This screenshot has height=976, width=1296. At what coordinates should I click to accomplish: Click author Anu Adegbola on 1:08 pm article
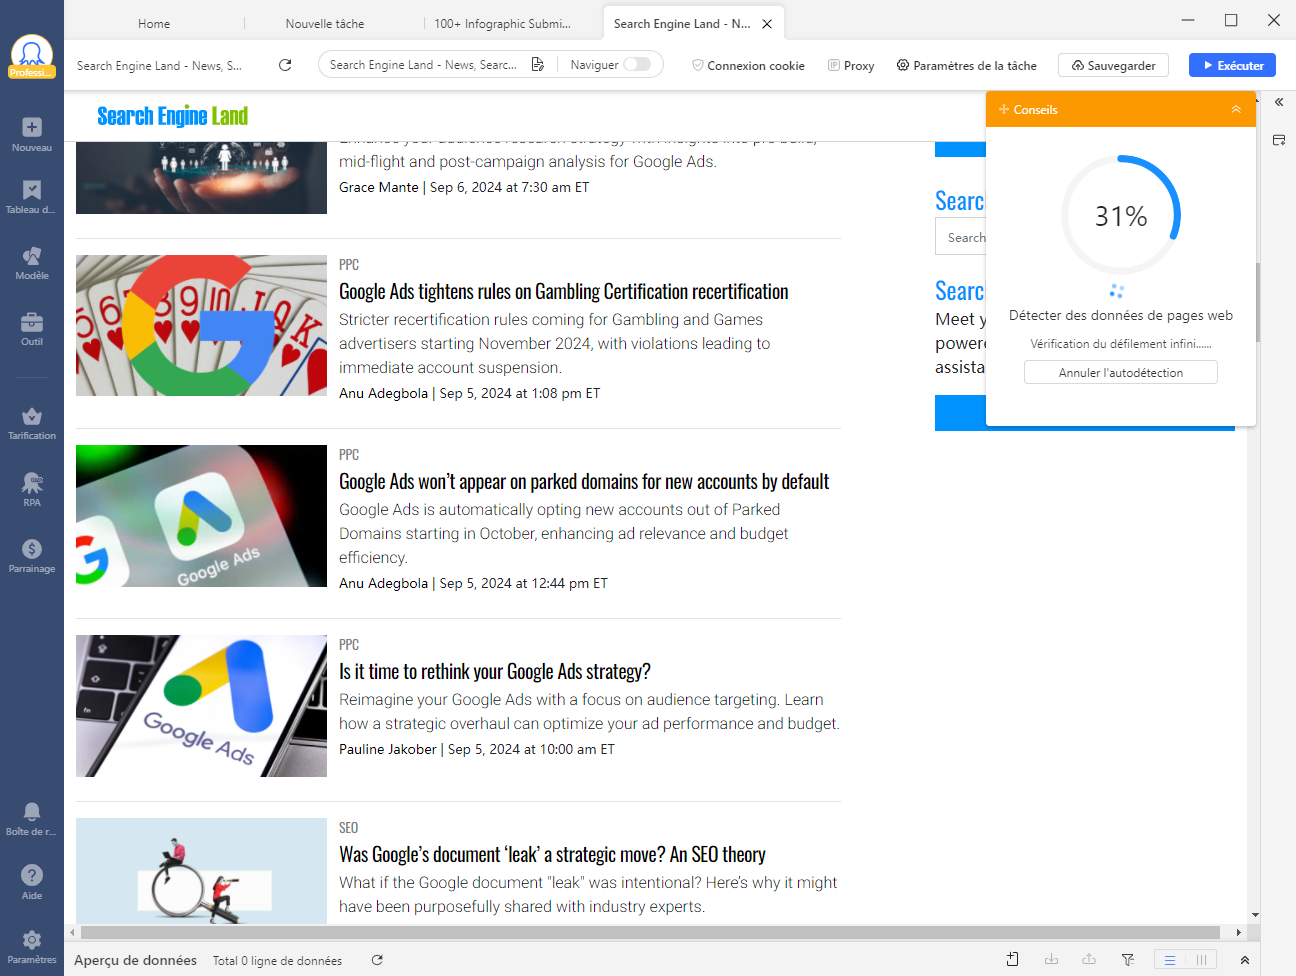383,393
